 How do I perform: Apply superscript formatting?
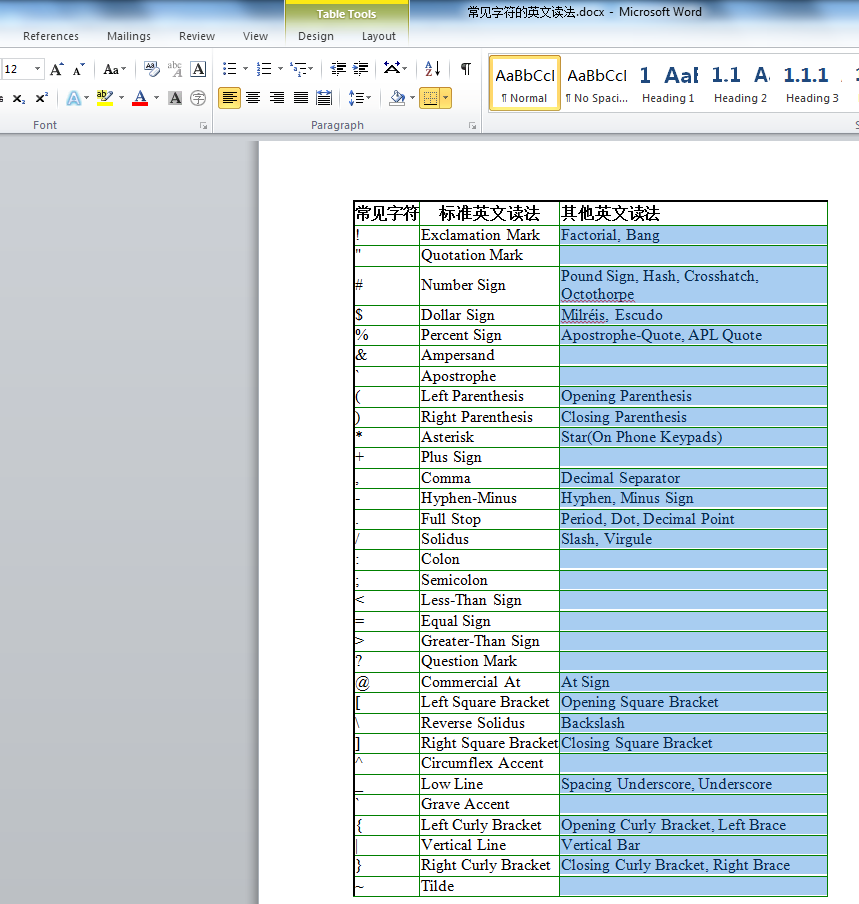coord(42,98)
